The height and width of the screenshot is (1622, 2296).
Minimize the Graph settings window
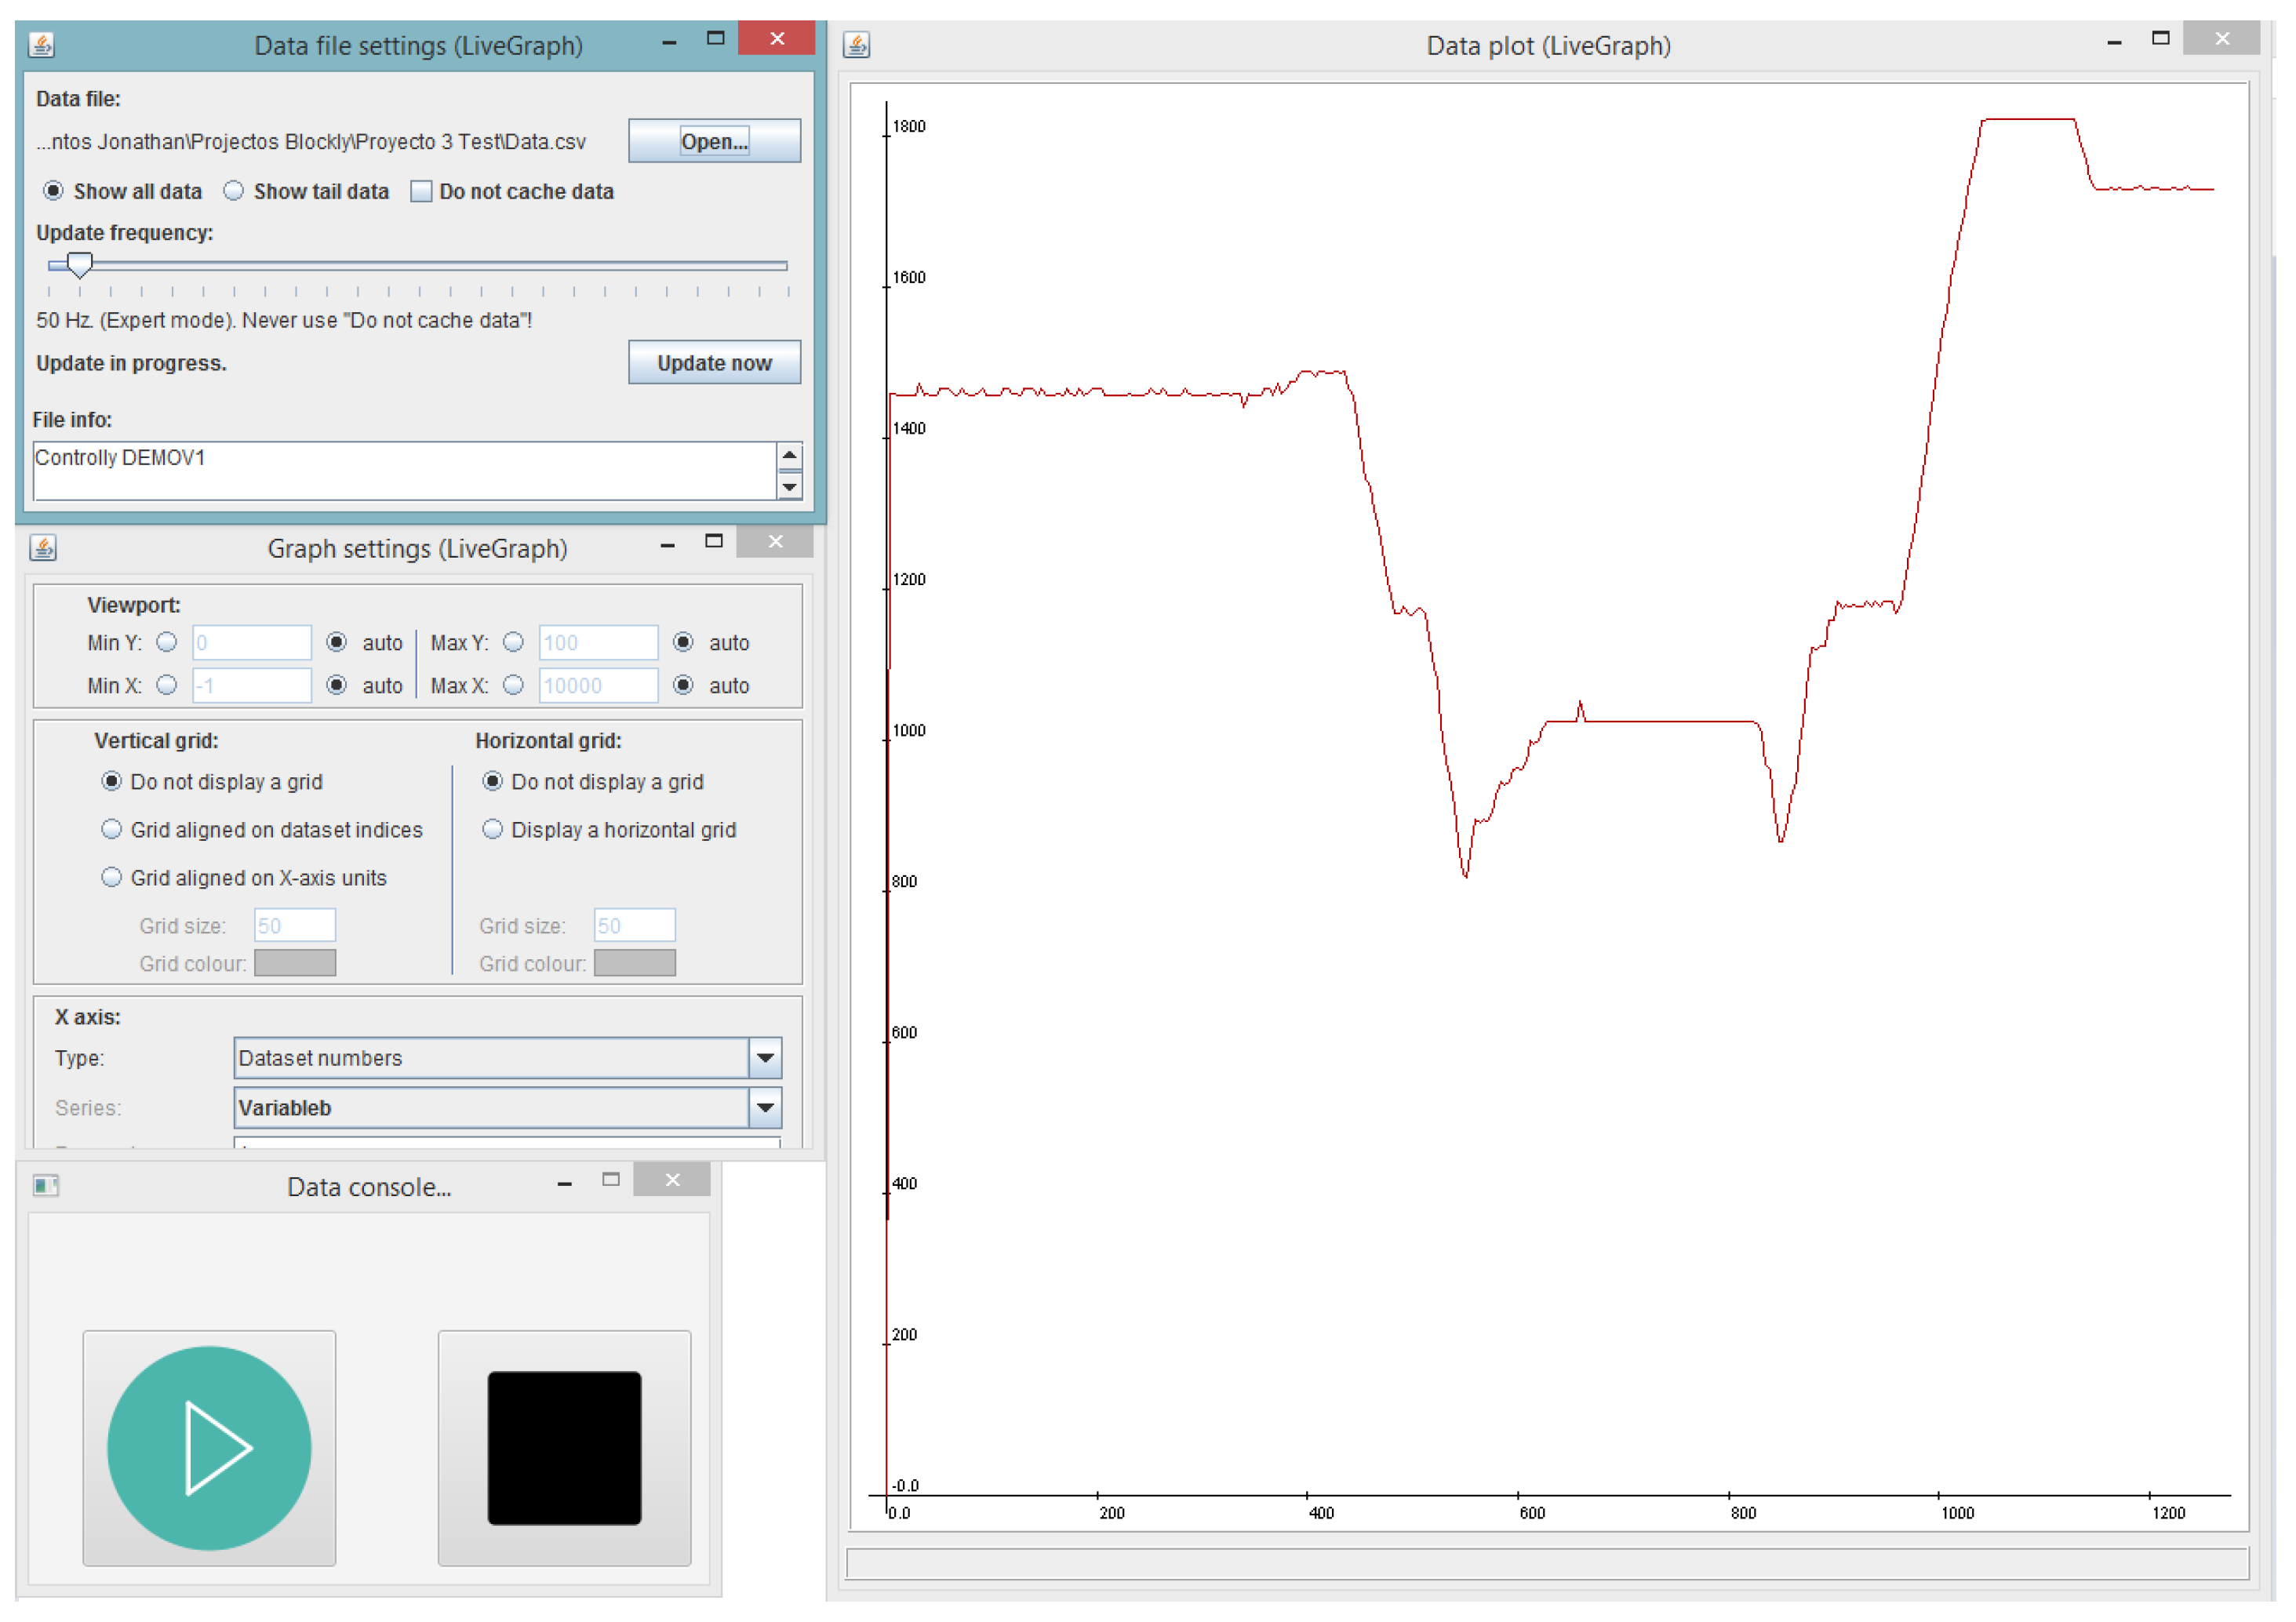click(x=667, y=544)
